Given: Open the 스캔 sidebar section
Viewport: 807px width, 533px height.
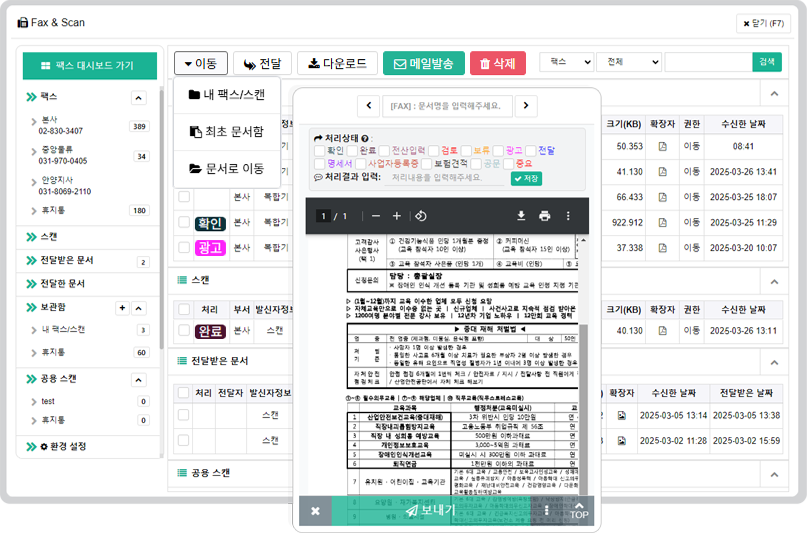Looking at the screenshot, I should [49, 237].
